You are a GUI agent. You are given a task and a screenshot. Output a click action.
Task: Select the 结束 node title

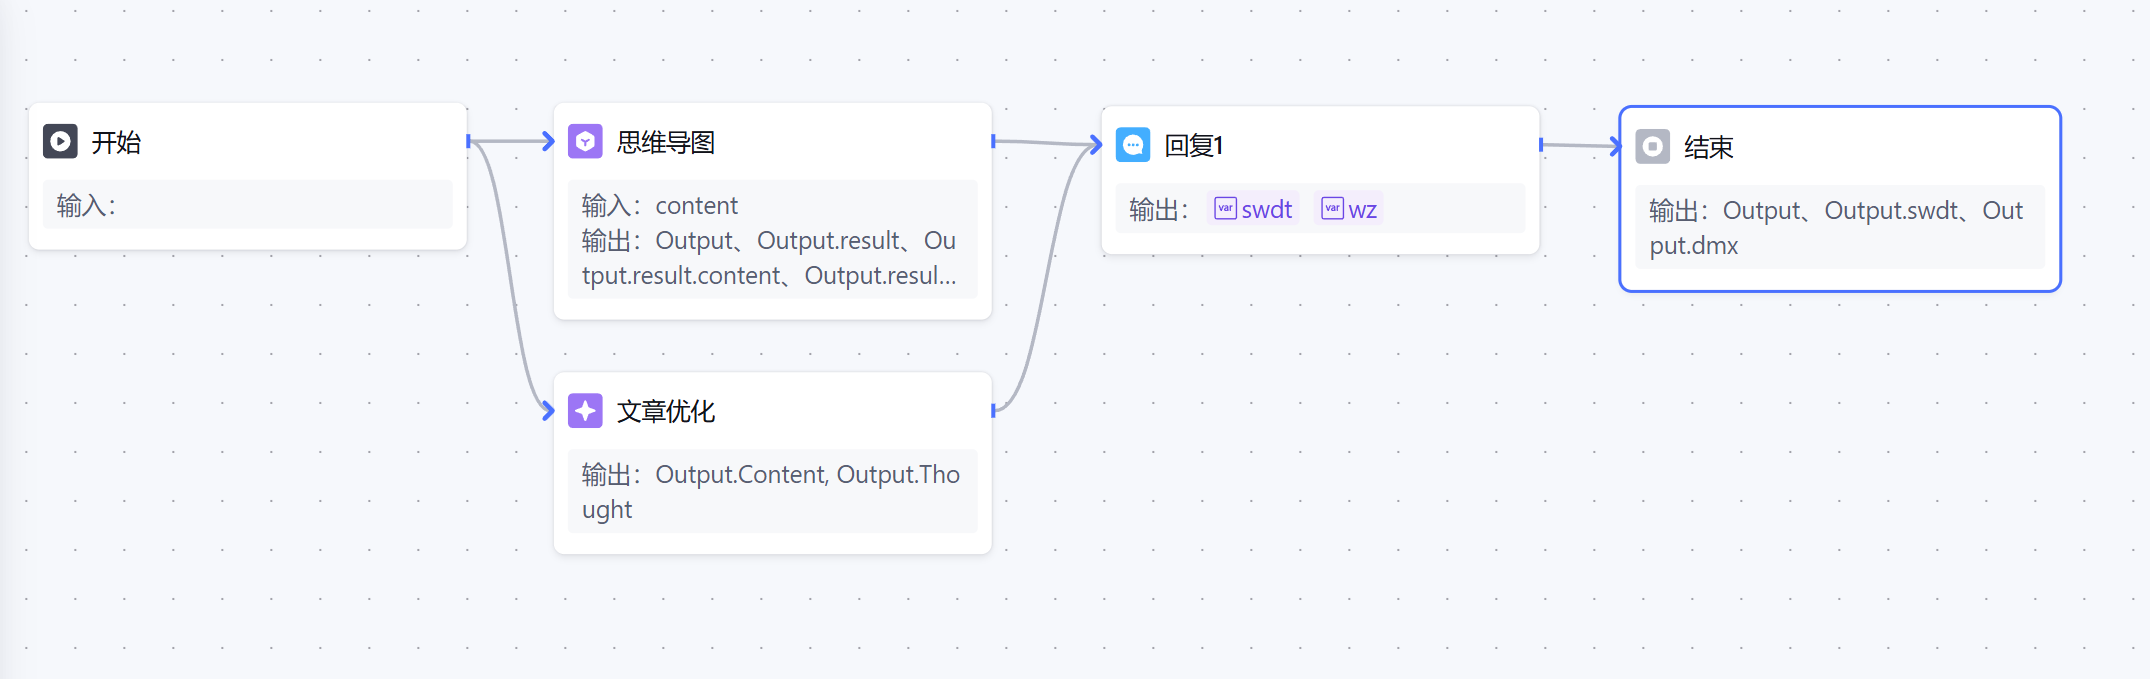coord(1708,147)
